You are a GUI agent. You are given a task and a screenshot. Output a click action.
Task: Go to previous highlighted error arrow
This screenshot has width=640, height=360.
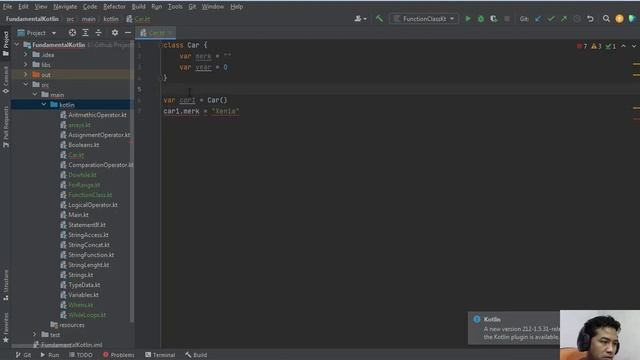point(623,46)
